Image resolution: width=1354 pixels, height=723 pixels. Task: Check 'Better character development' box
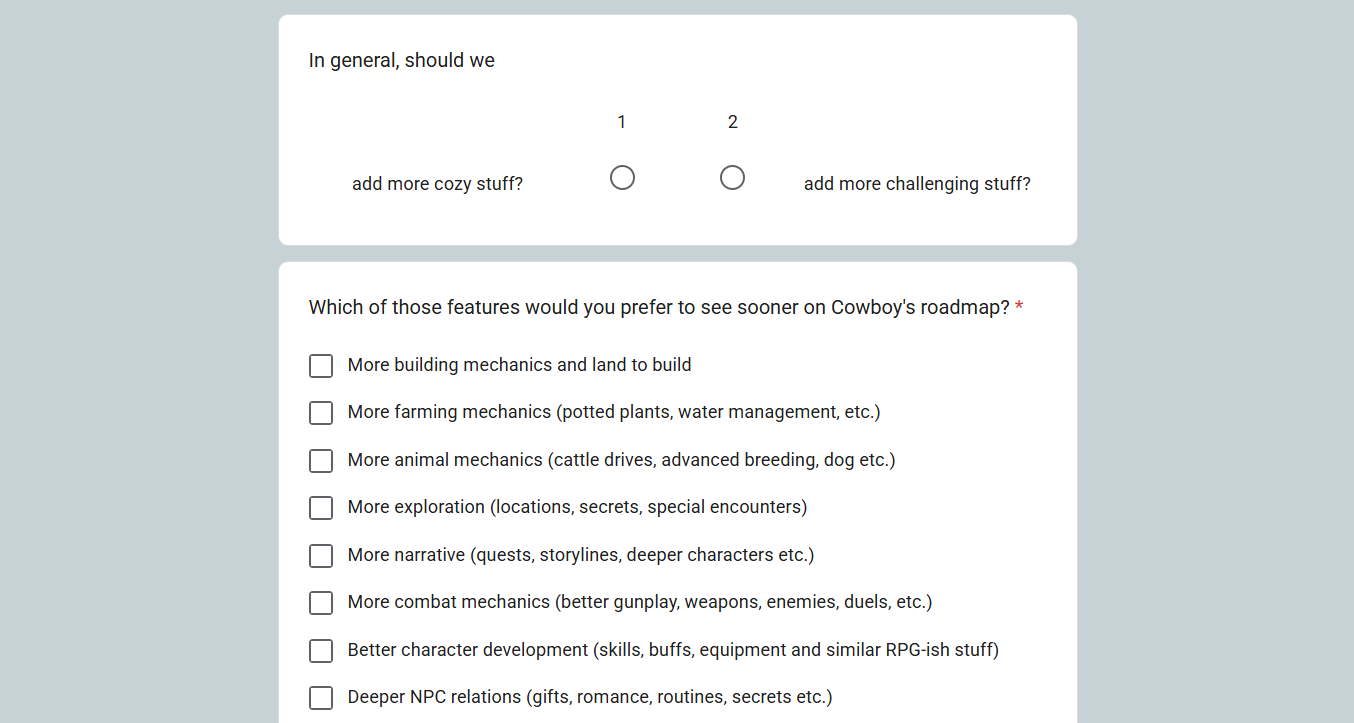point(321,651)
